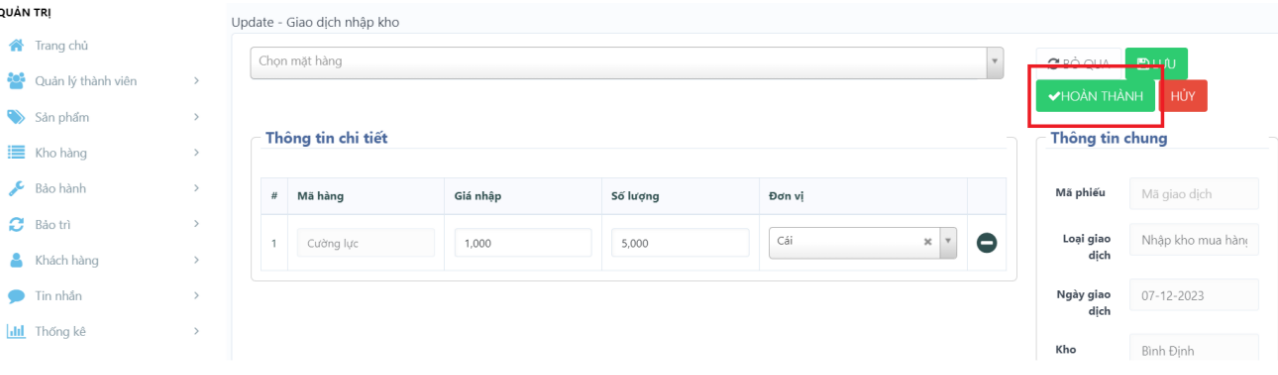Click the person icon beside Khách hàng

click(x=16, y=260)
